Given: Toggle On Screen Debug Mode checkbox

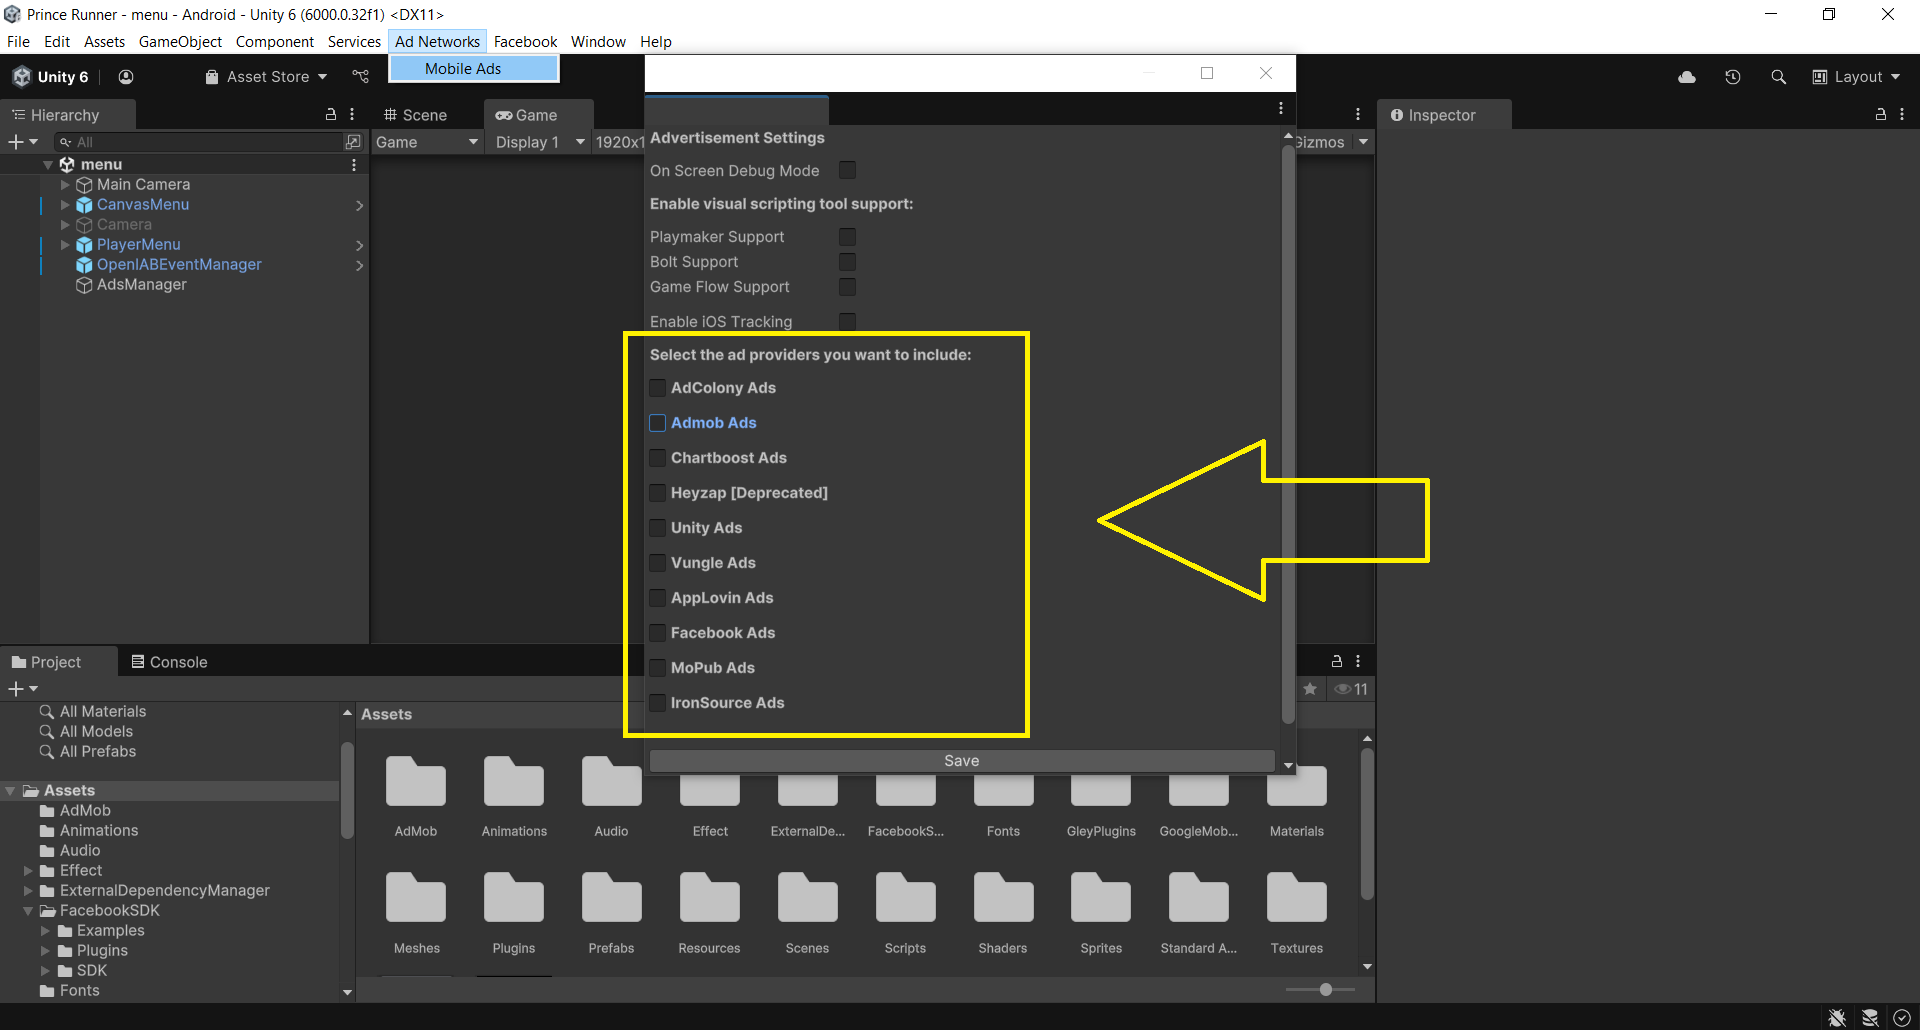Looking at the screenshot, I should [847, 171].
